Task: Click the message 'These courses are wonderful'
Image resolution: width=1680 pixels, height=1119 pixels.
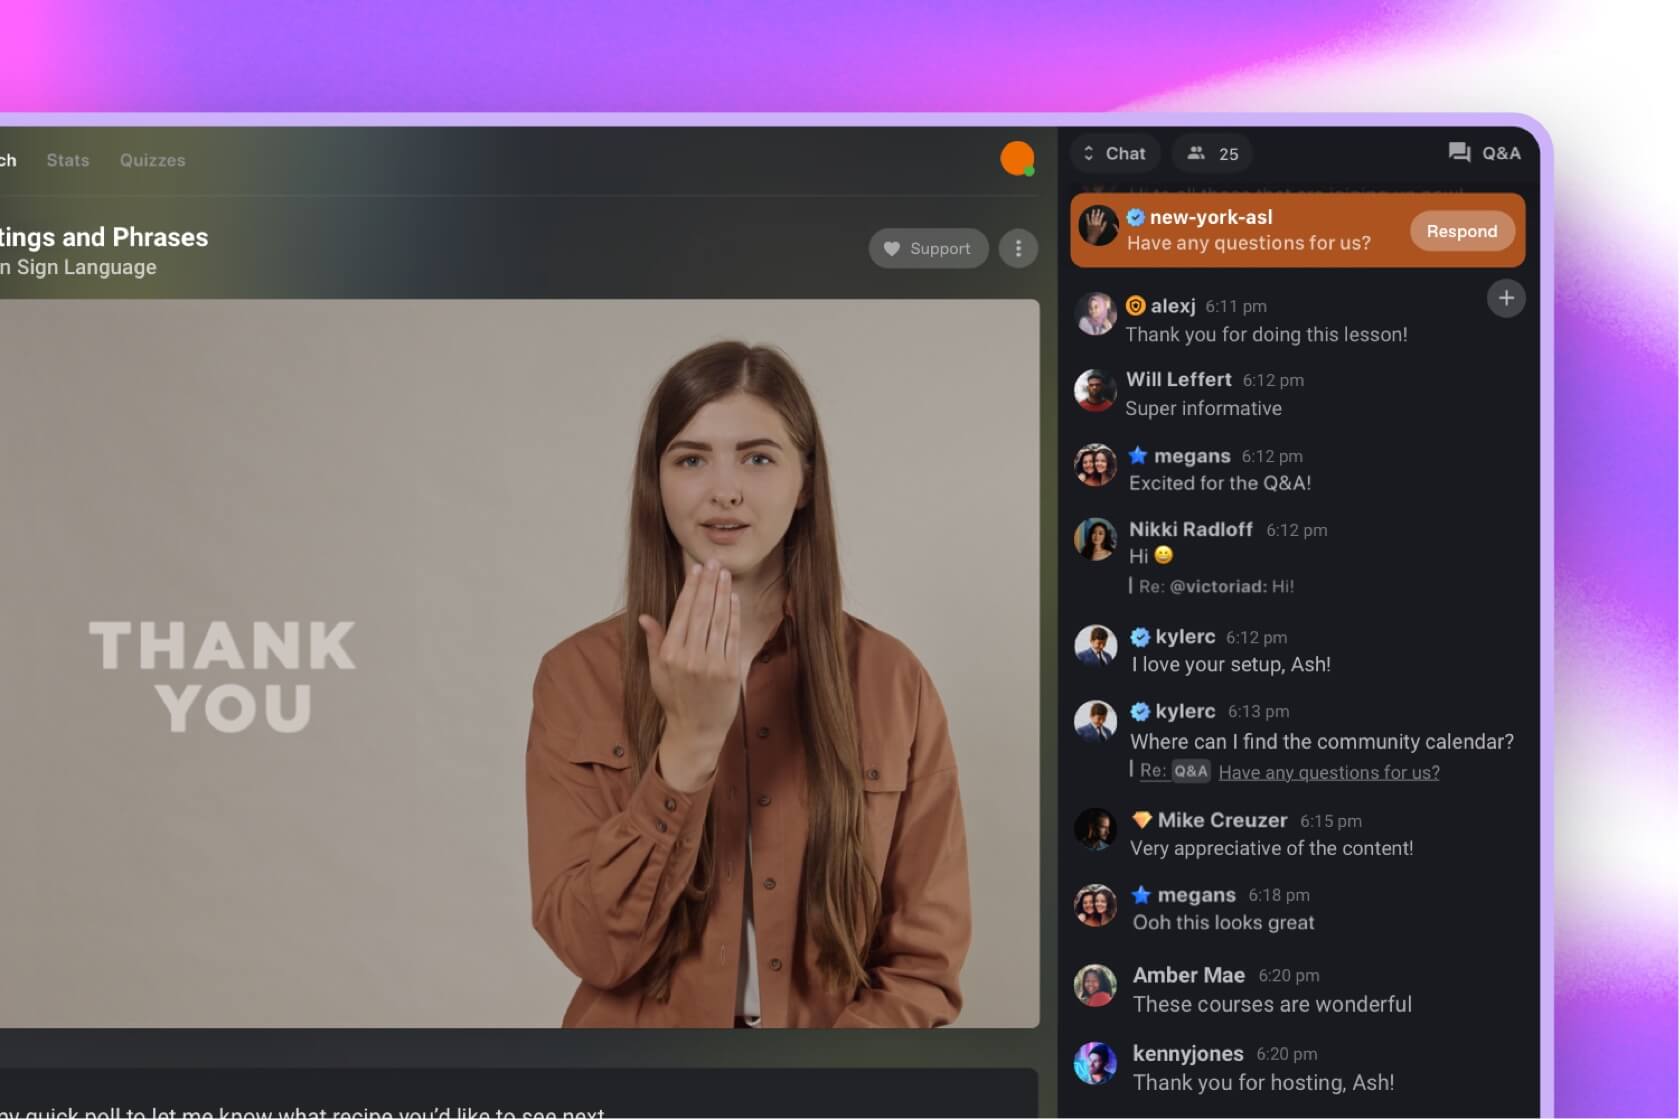Action: coord(1272,1004)
